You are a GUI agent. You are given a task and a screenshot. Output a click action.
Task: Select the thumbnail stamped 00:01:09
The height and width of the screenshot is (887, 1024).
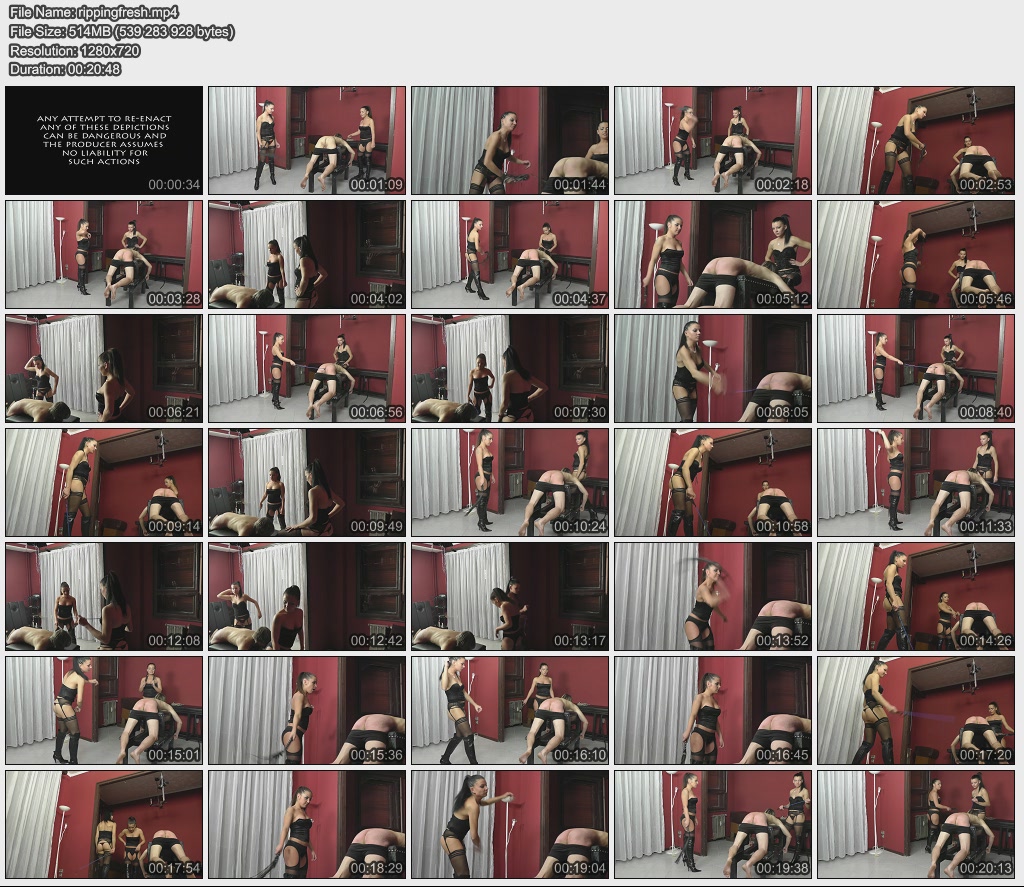pos(307,140)
